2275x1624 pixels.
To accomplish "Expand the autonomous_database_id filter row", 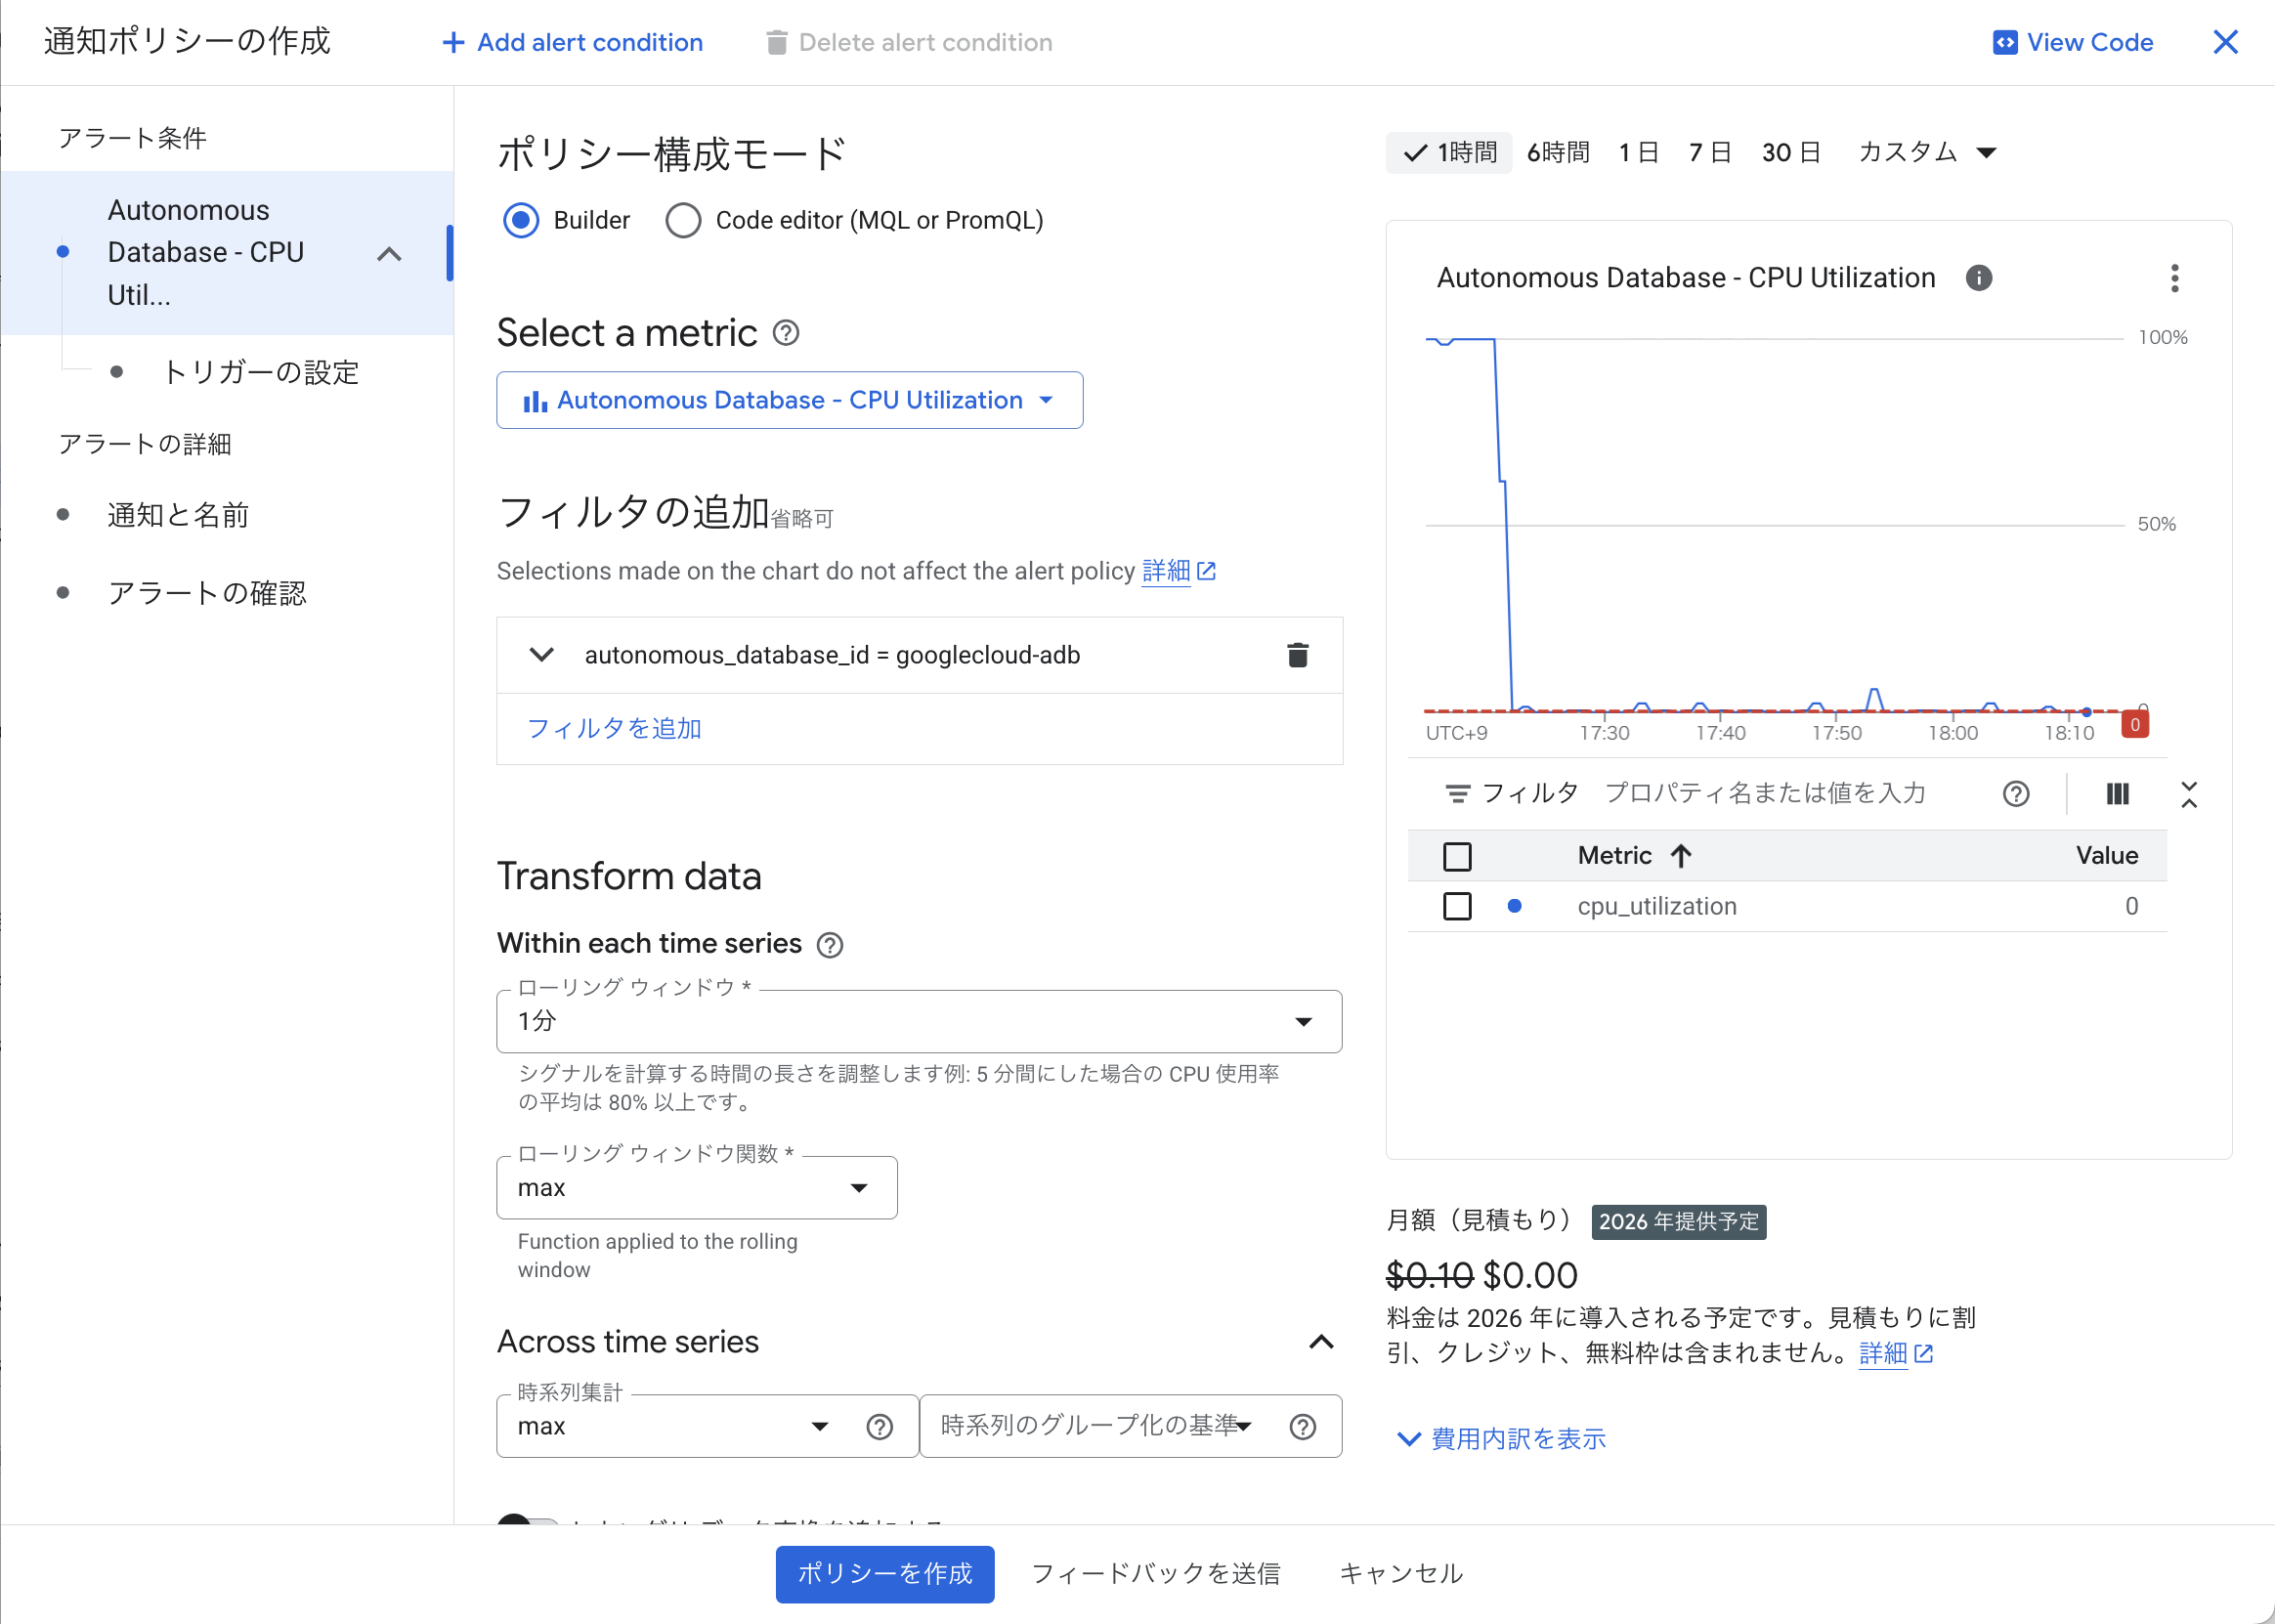I will coord(541,655).
